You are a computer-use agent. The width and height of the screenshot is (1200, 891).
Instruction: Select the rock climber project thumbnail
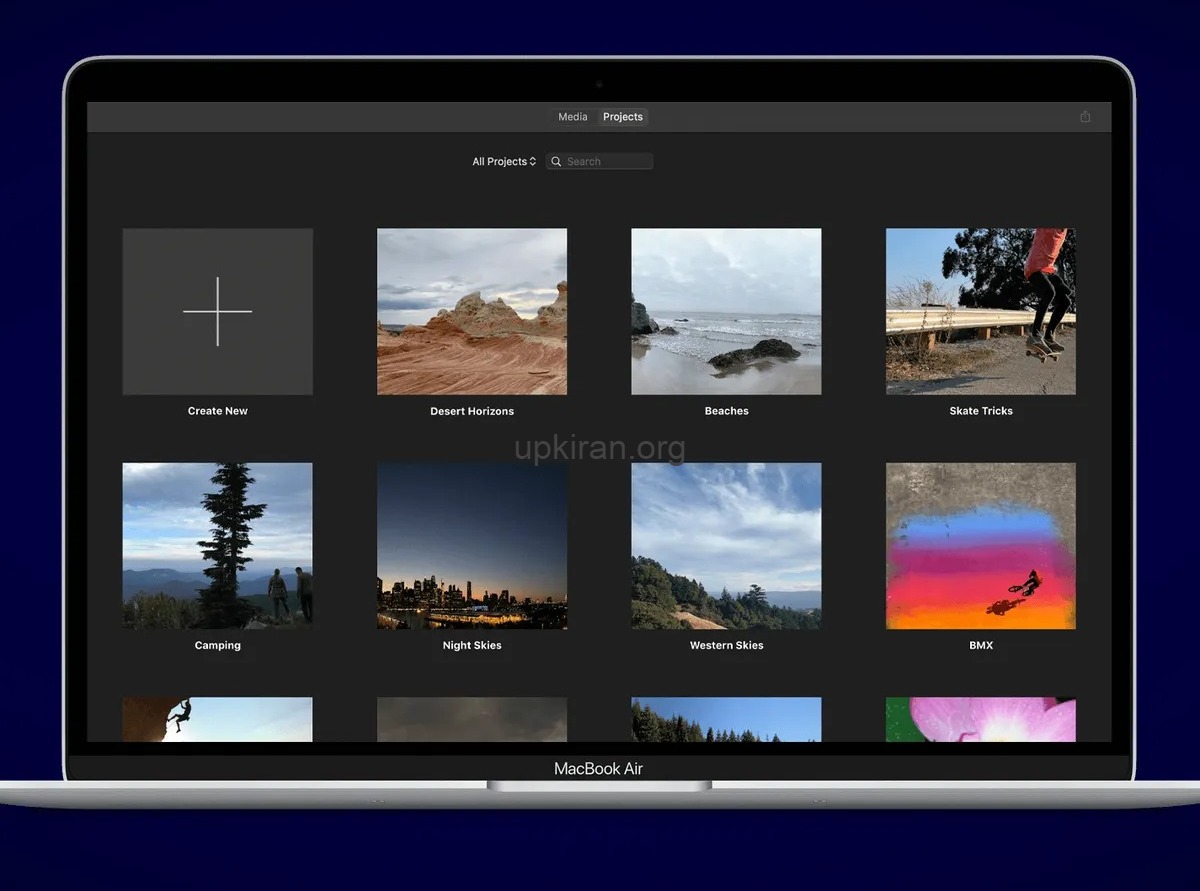tap(217, 719)
